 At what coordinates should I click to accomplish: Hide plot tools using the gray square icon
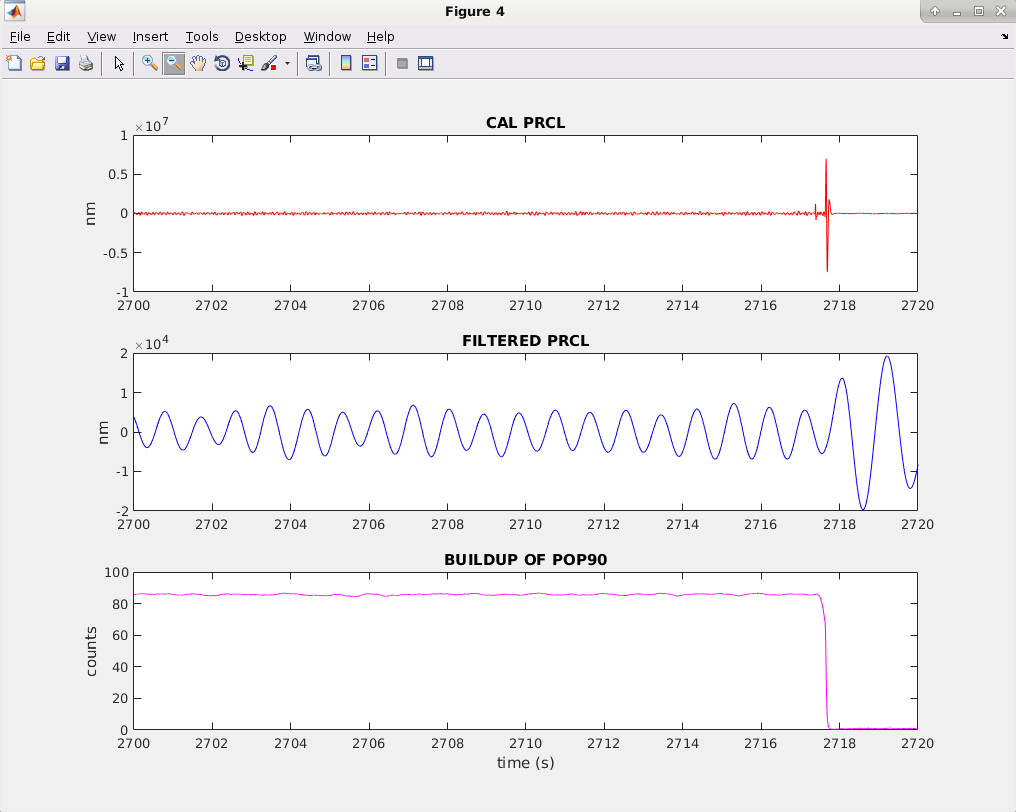click(402, 64)
